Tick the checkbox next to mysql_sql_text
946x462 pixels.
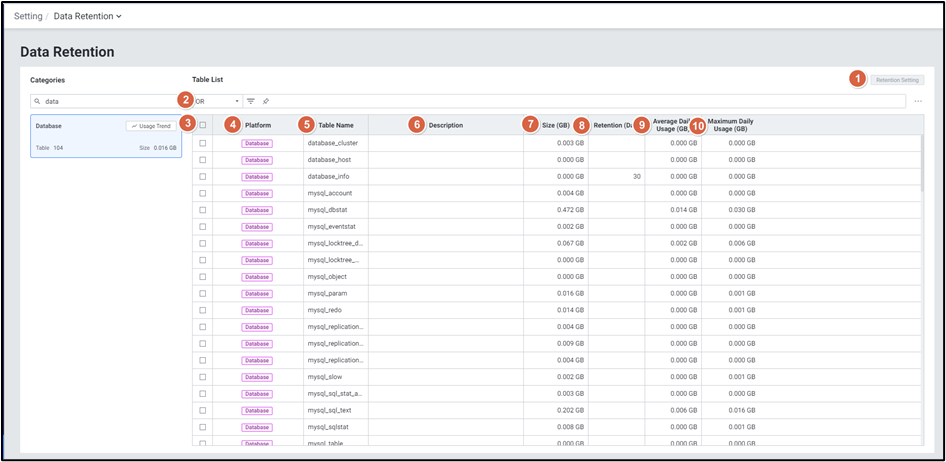point(203,410)
